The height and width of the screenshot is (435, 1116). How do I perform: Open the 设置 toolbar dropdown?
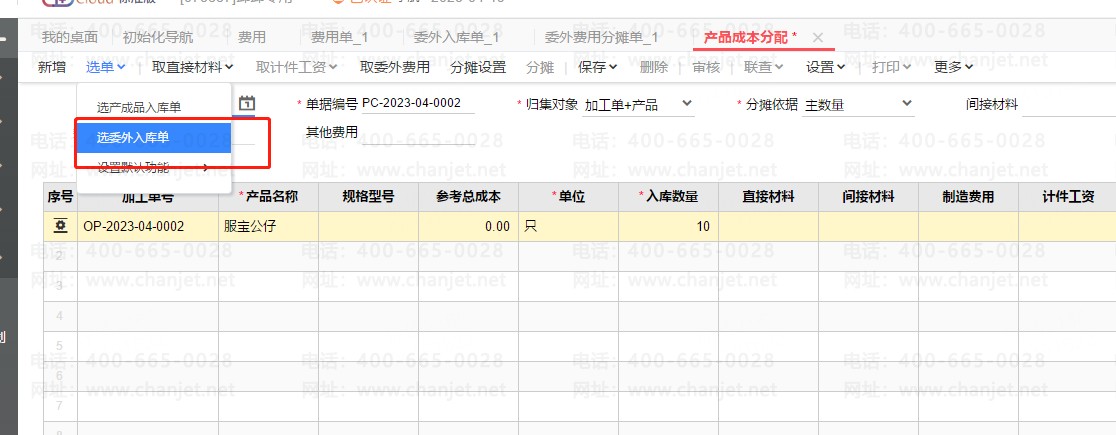coord(826,67)
